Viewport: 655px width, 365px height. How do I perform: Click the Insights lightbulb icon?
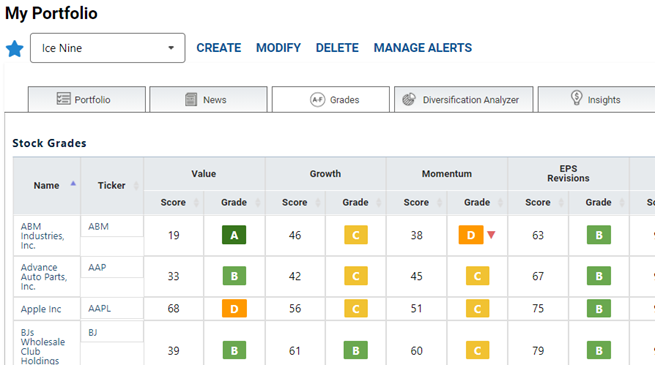[x=576, y=98]
